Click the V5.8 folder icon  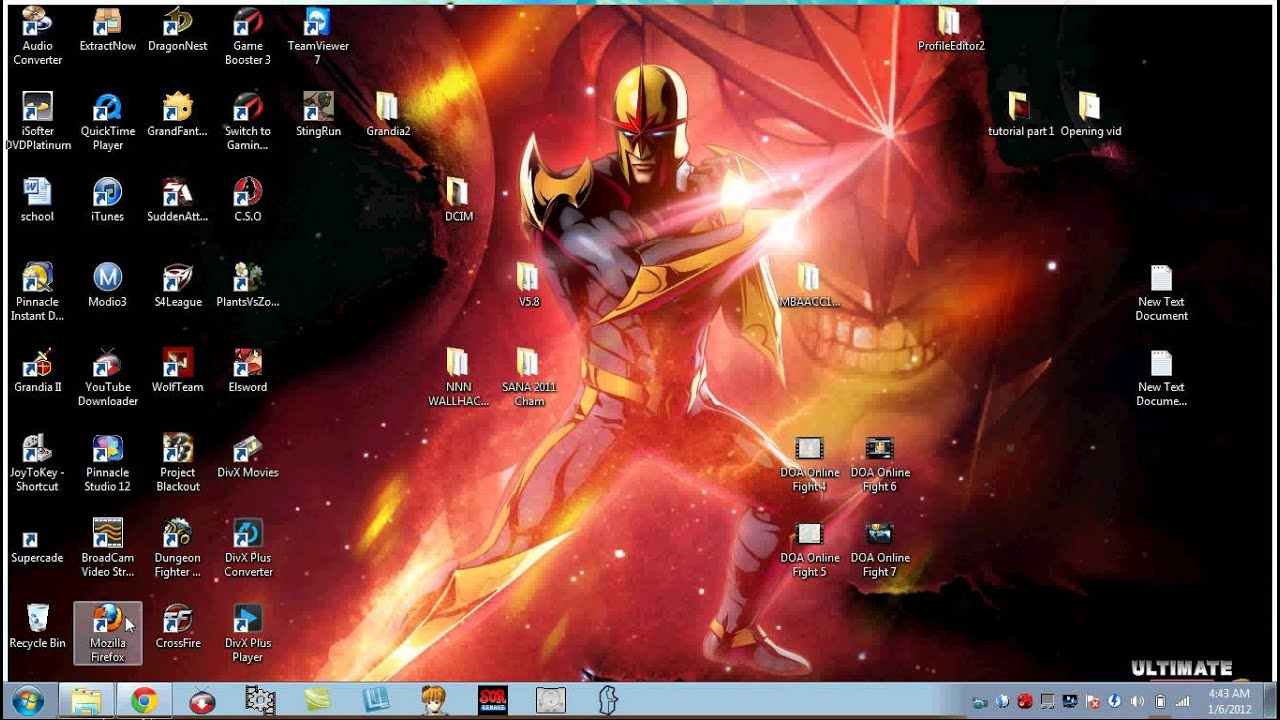point(529,284)
